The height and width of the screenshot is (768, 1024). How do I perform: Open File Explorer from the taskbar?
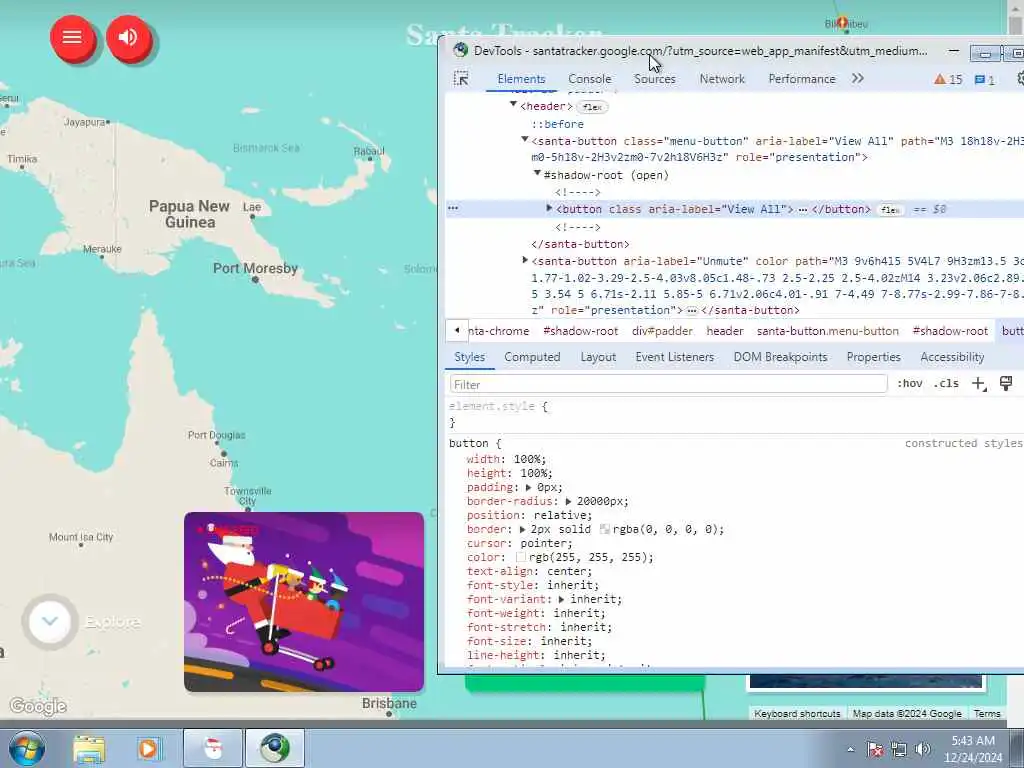(89, 748)
